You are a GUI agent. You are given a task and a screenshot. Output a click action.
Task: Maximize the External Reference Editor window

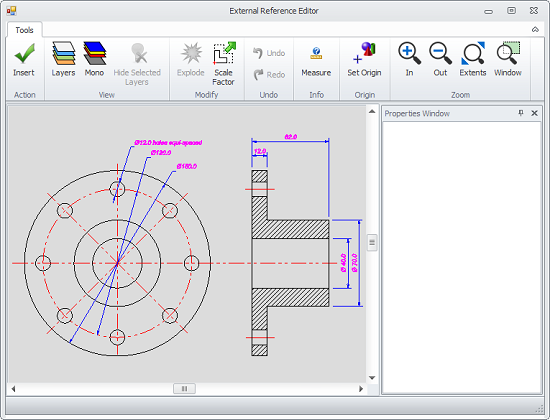pyautogui.click(x=511, y=11)
